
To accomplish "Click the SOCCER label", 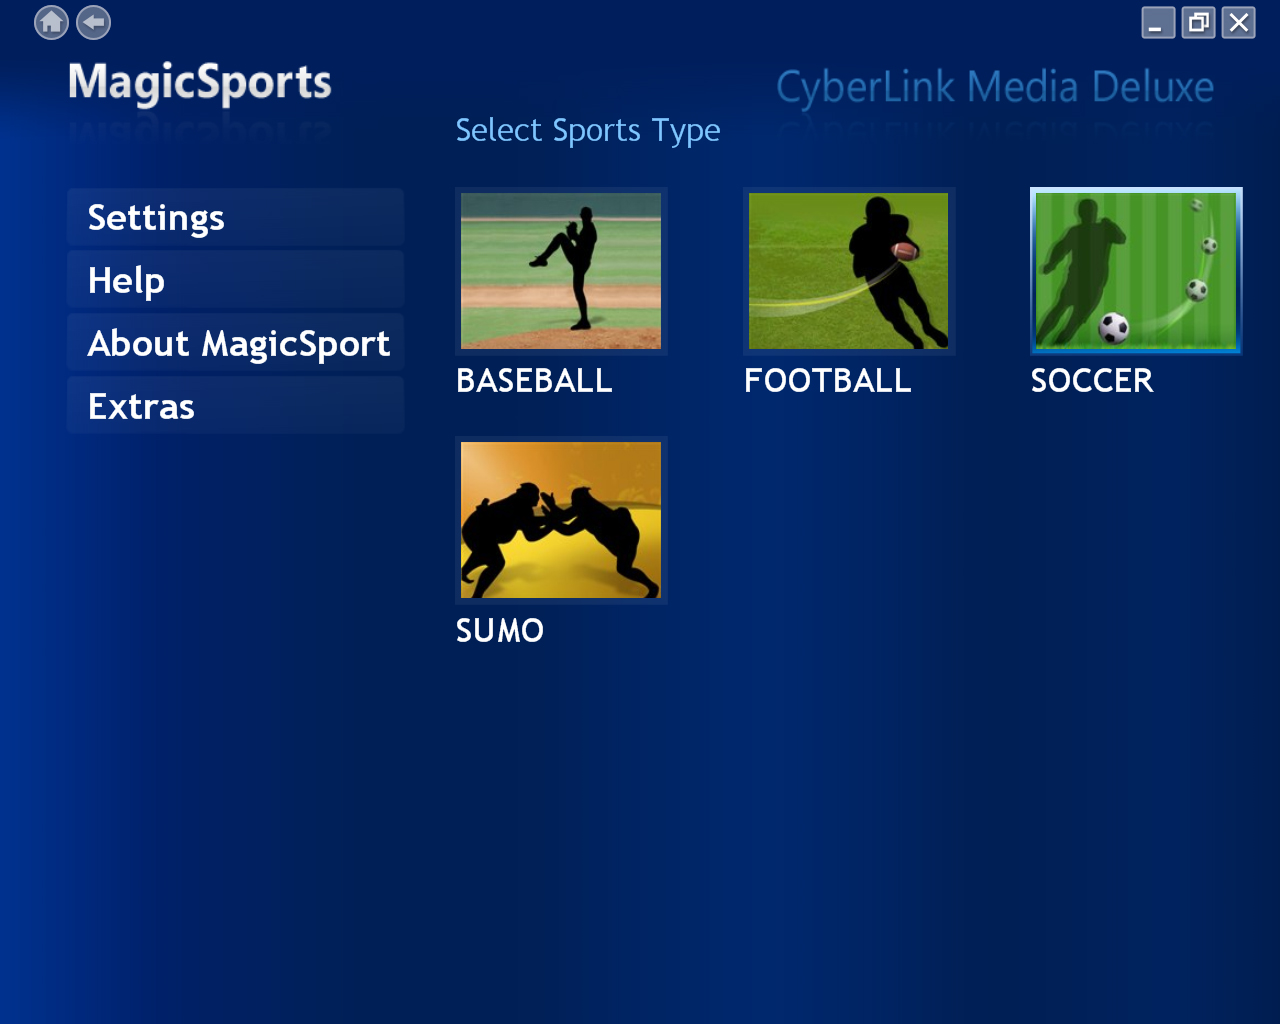I will click(x=1092, y=381).
